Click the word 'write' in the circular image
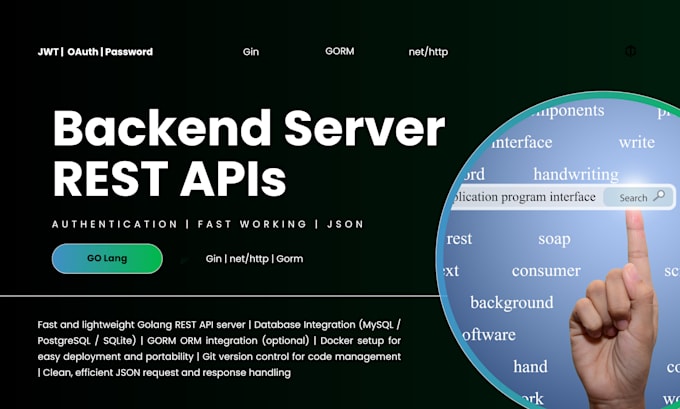680x409 pixels. point(637,142)
